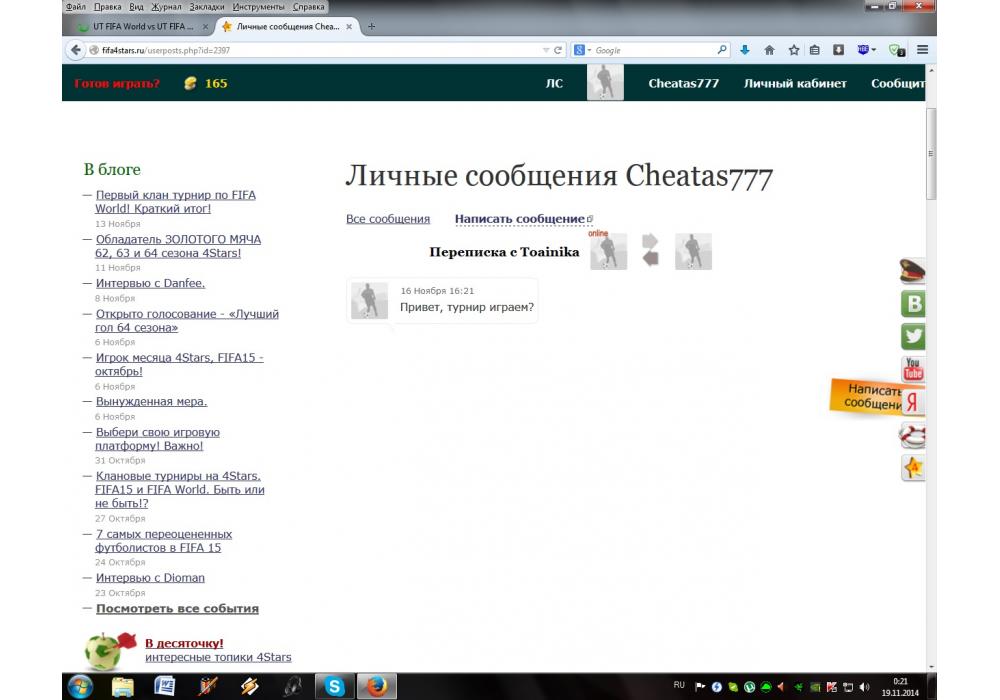Viewport: 1000px width, 700px height.
Task: Open the Firefox downloads arrow
Action: pyautogui.click(x=745, y=50)
